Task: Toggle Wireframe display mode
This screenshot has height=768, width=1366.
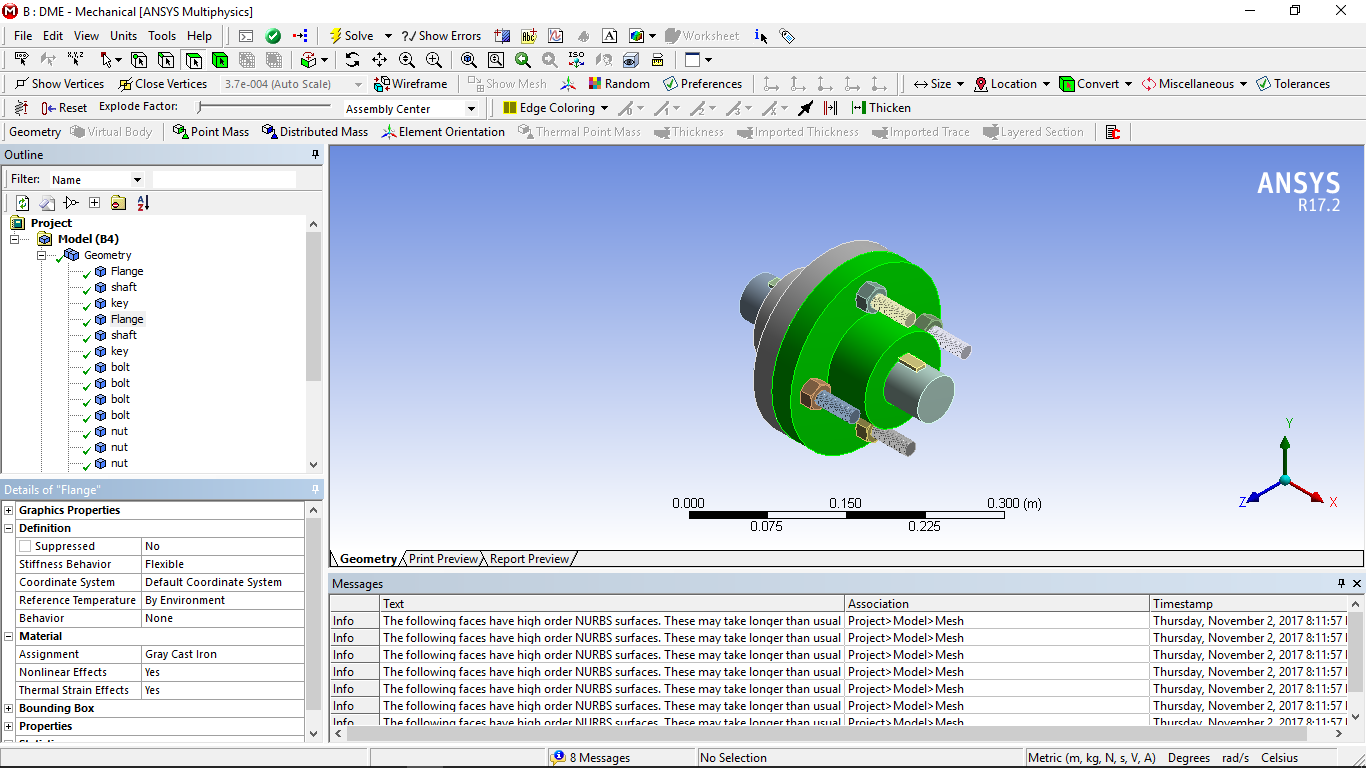Action: pos(410,84)
